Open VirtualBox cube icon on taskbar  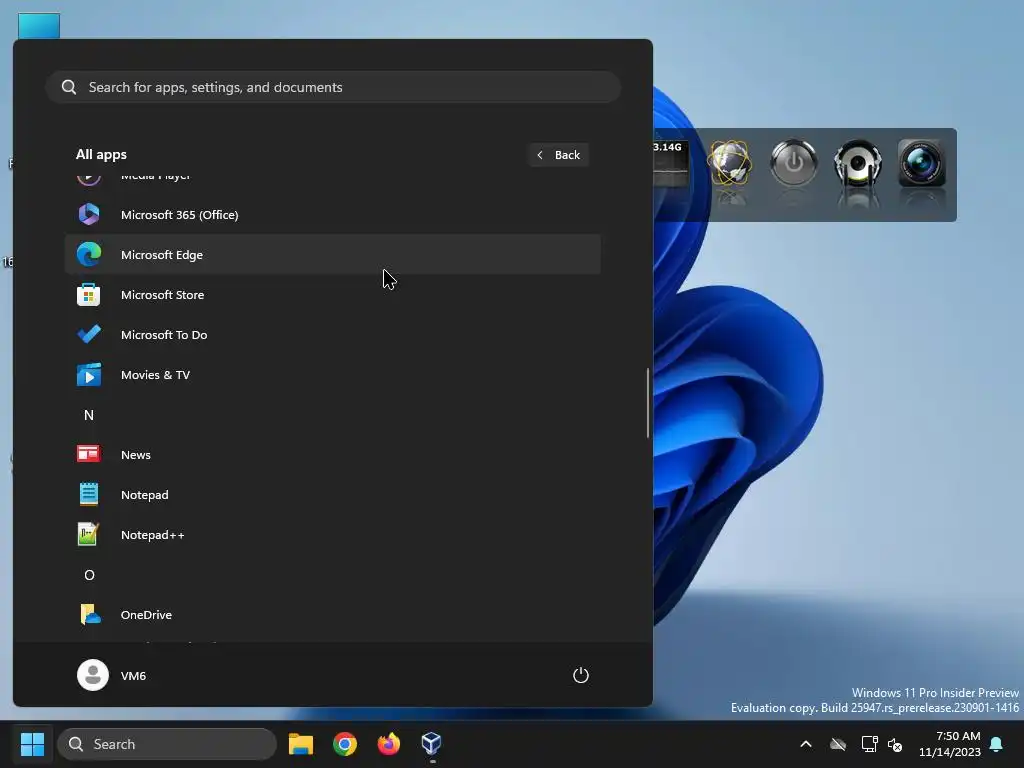click(432, 743)
